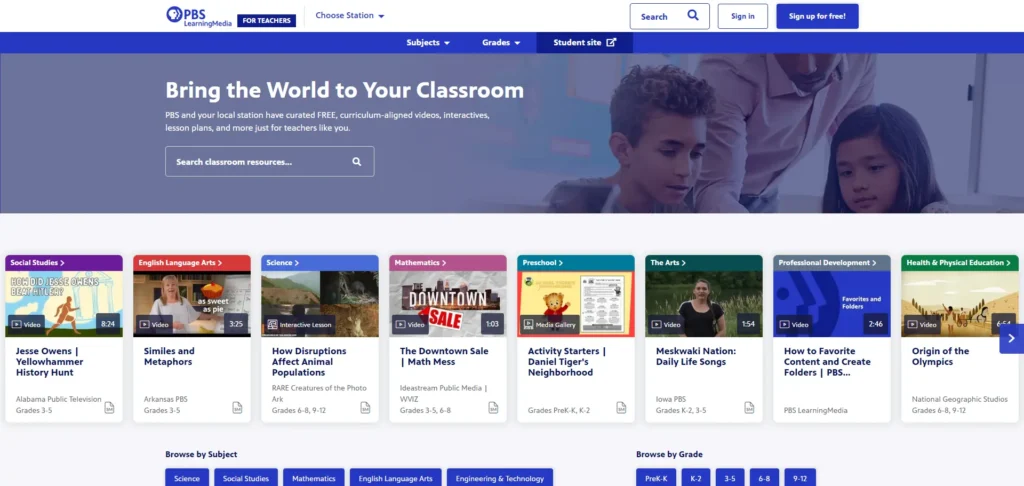Click the Jesse Owens video thumbnail

pyautogui.click(x=64, y=304)
